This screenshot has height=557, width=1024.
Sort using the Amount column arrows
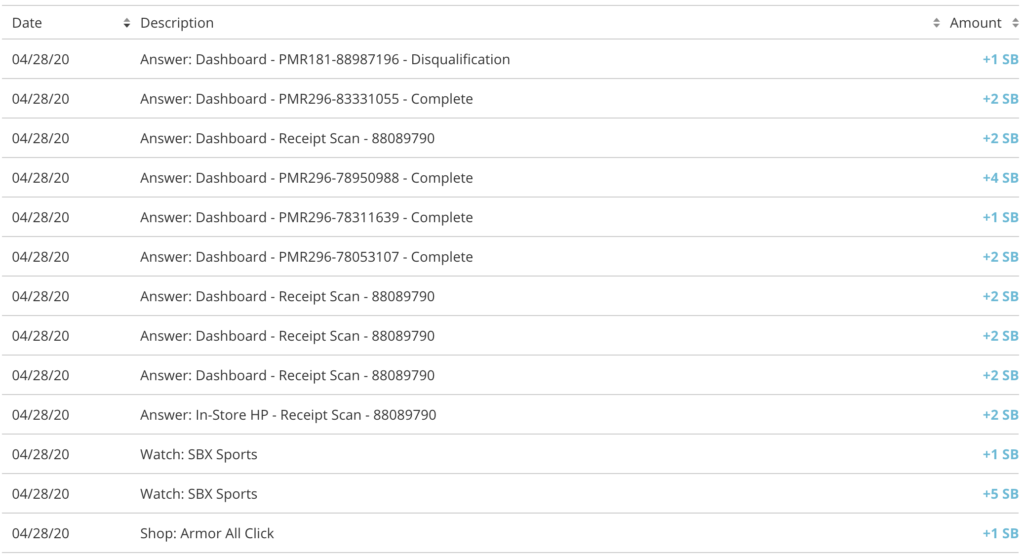[1015, 24]
